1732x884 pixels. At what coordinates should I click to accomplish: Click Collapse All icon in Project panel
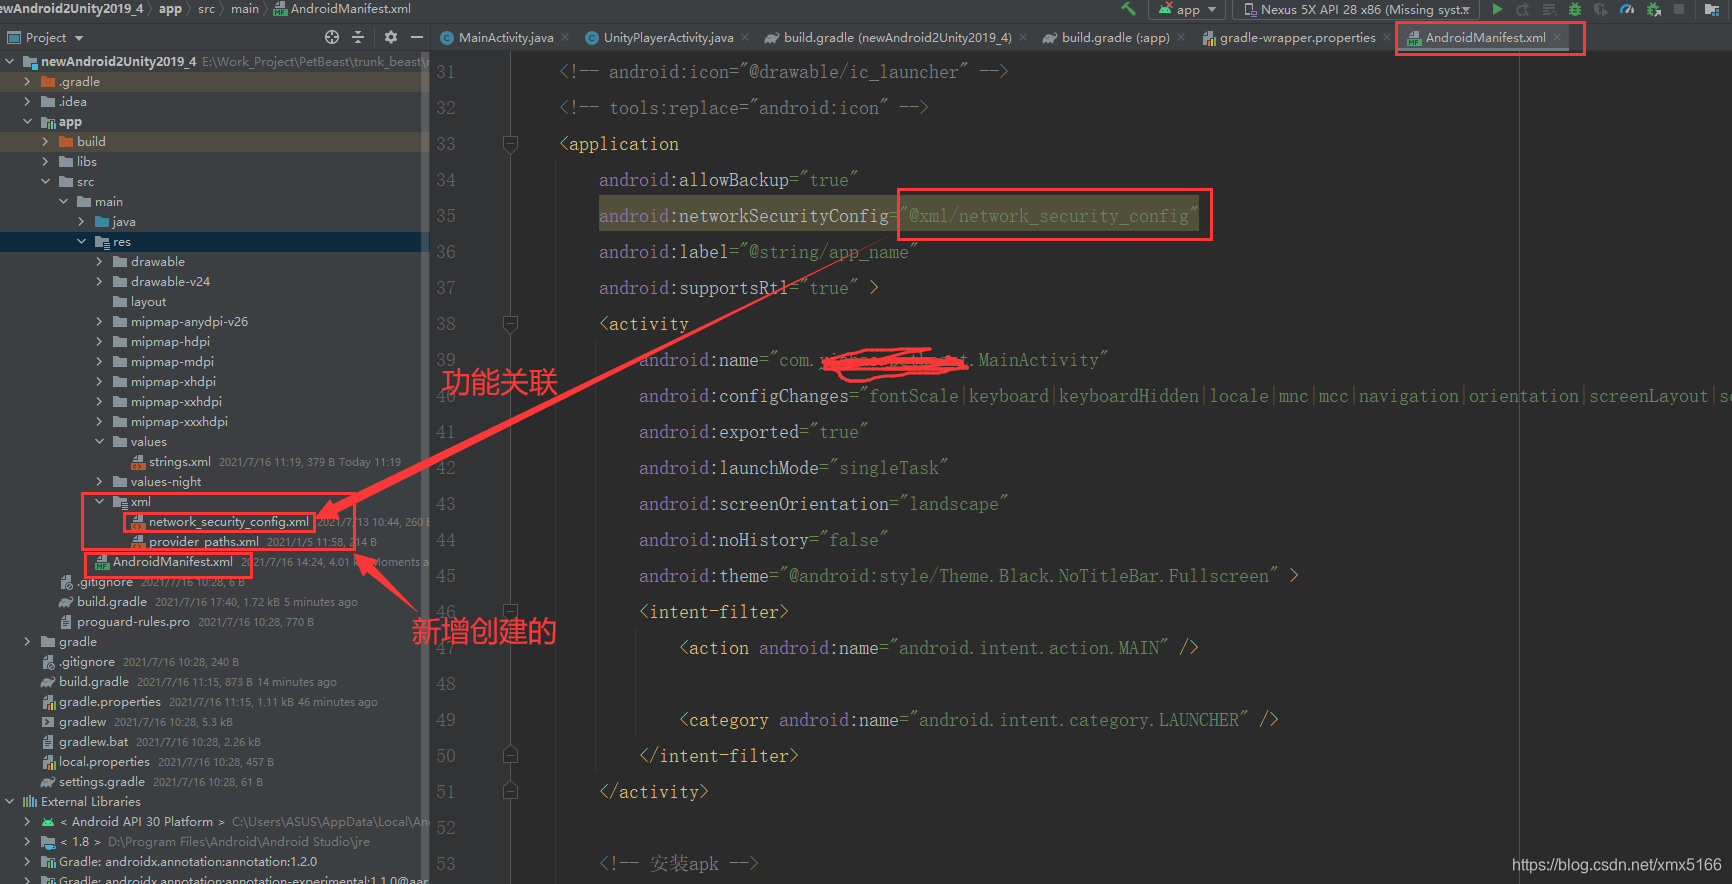[x=358, y=37]
